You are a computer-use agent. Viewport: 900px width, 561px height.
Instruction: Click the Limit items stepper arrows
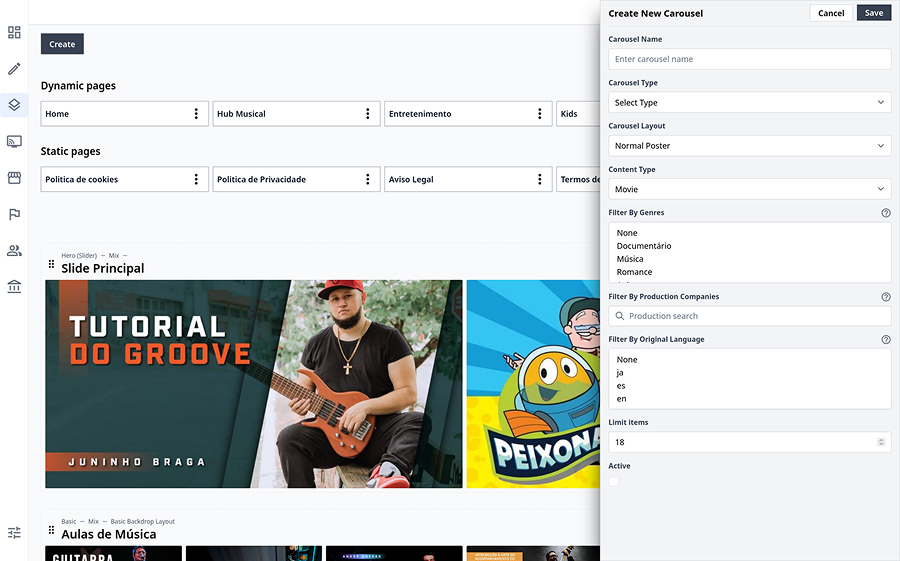point(881,442)
